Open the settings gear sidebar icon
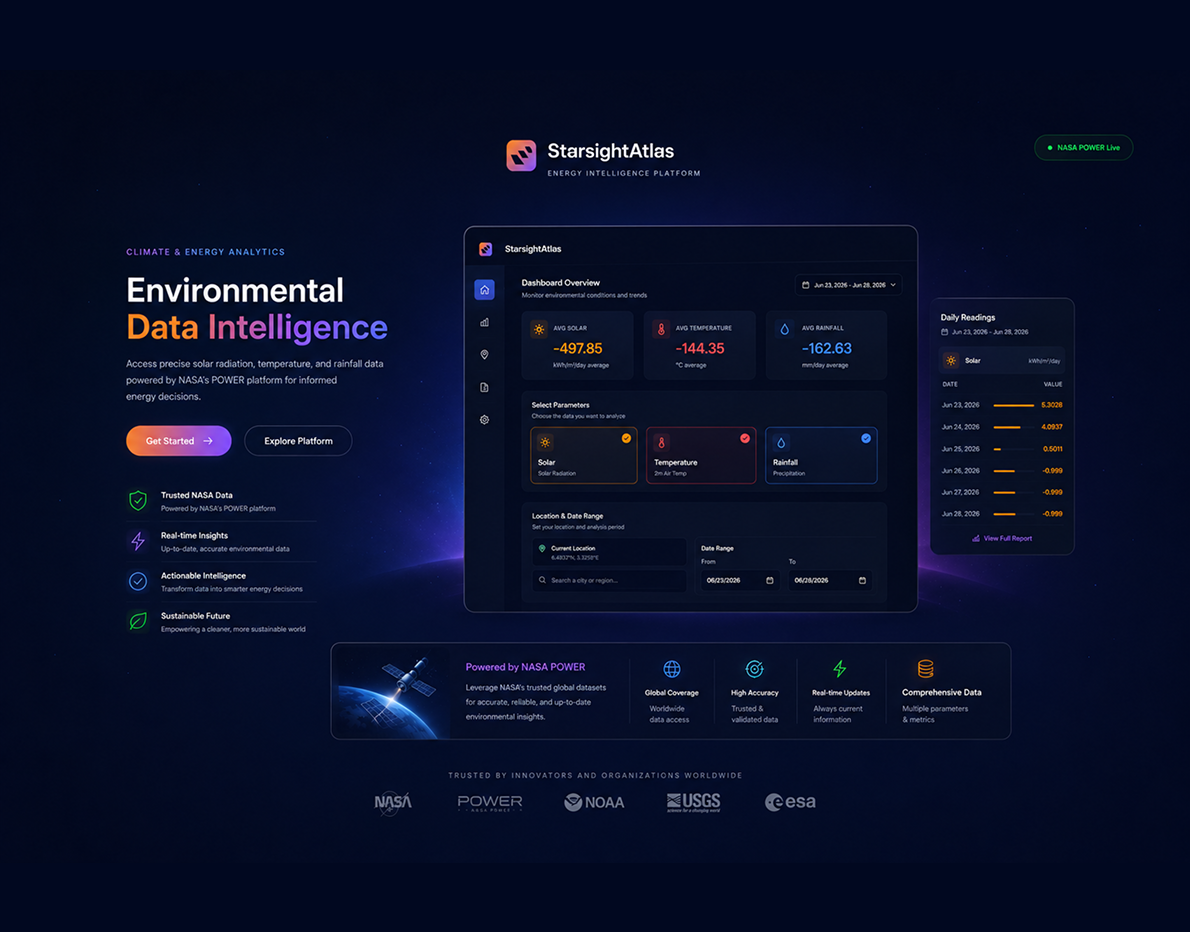The image size is (1190, 932). 484,420
